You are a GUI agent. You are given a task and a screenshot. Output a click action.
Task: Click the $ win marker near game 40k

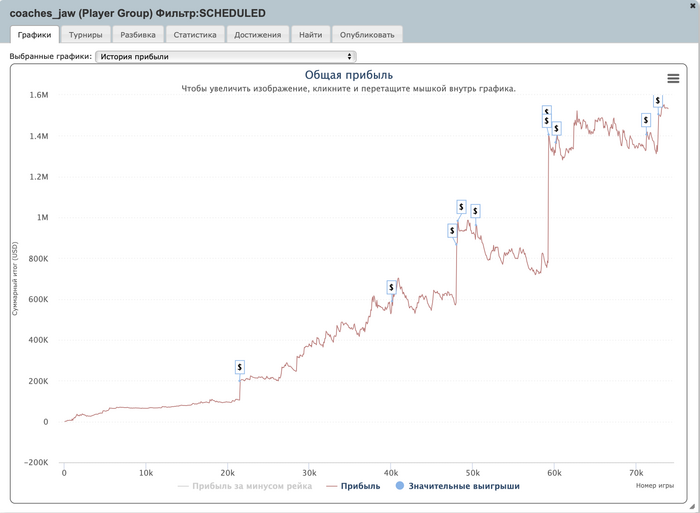392,287
